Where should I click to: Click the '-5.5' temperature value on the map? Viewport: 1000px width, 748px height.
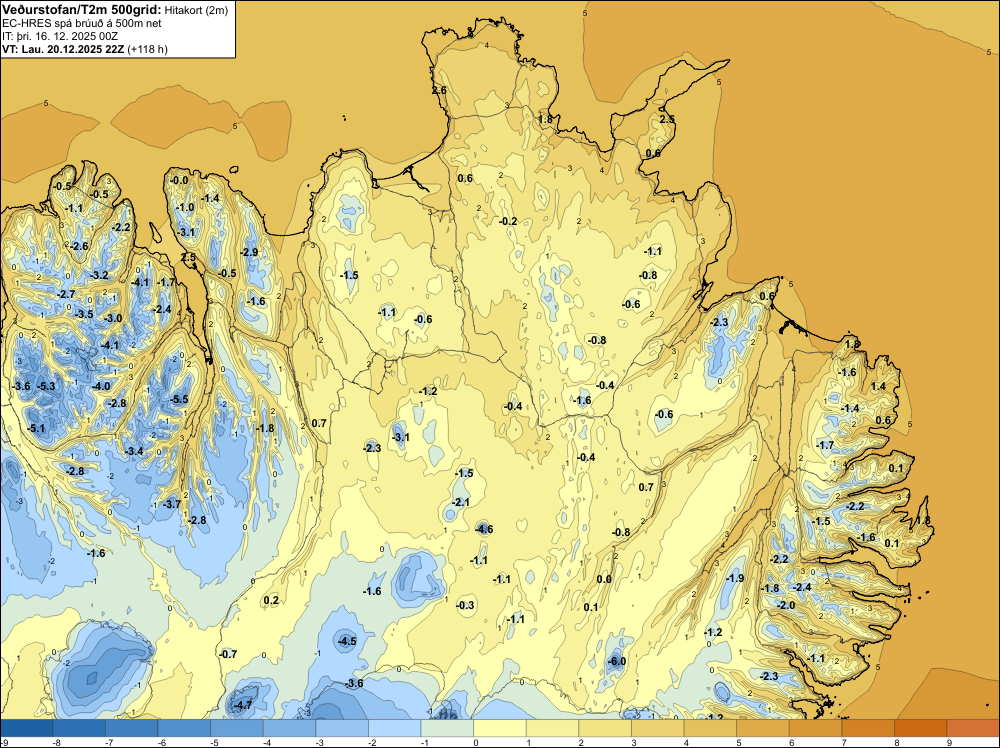[x=179, y=399]
